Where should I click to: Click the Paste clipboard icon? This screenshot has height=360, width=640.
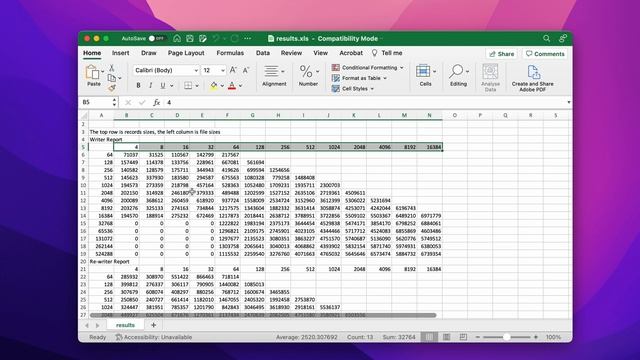(x=92, y=72)
